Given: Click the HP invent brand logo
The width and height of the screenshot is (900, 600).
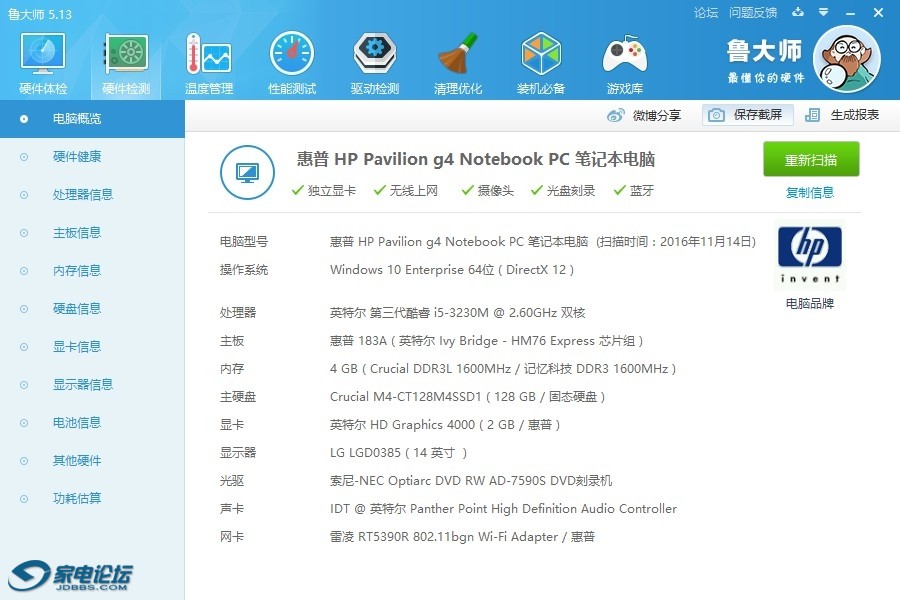Looking at the screenshot, I should 809,254.
